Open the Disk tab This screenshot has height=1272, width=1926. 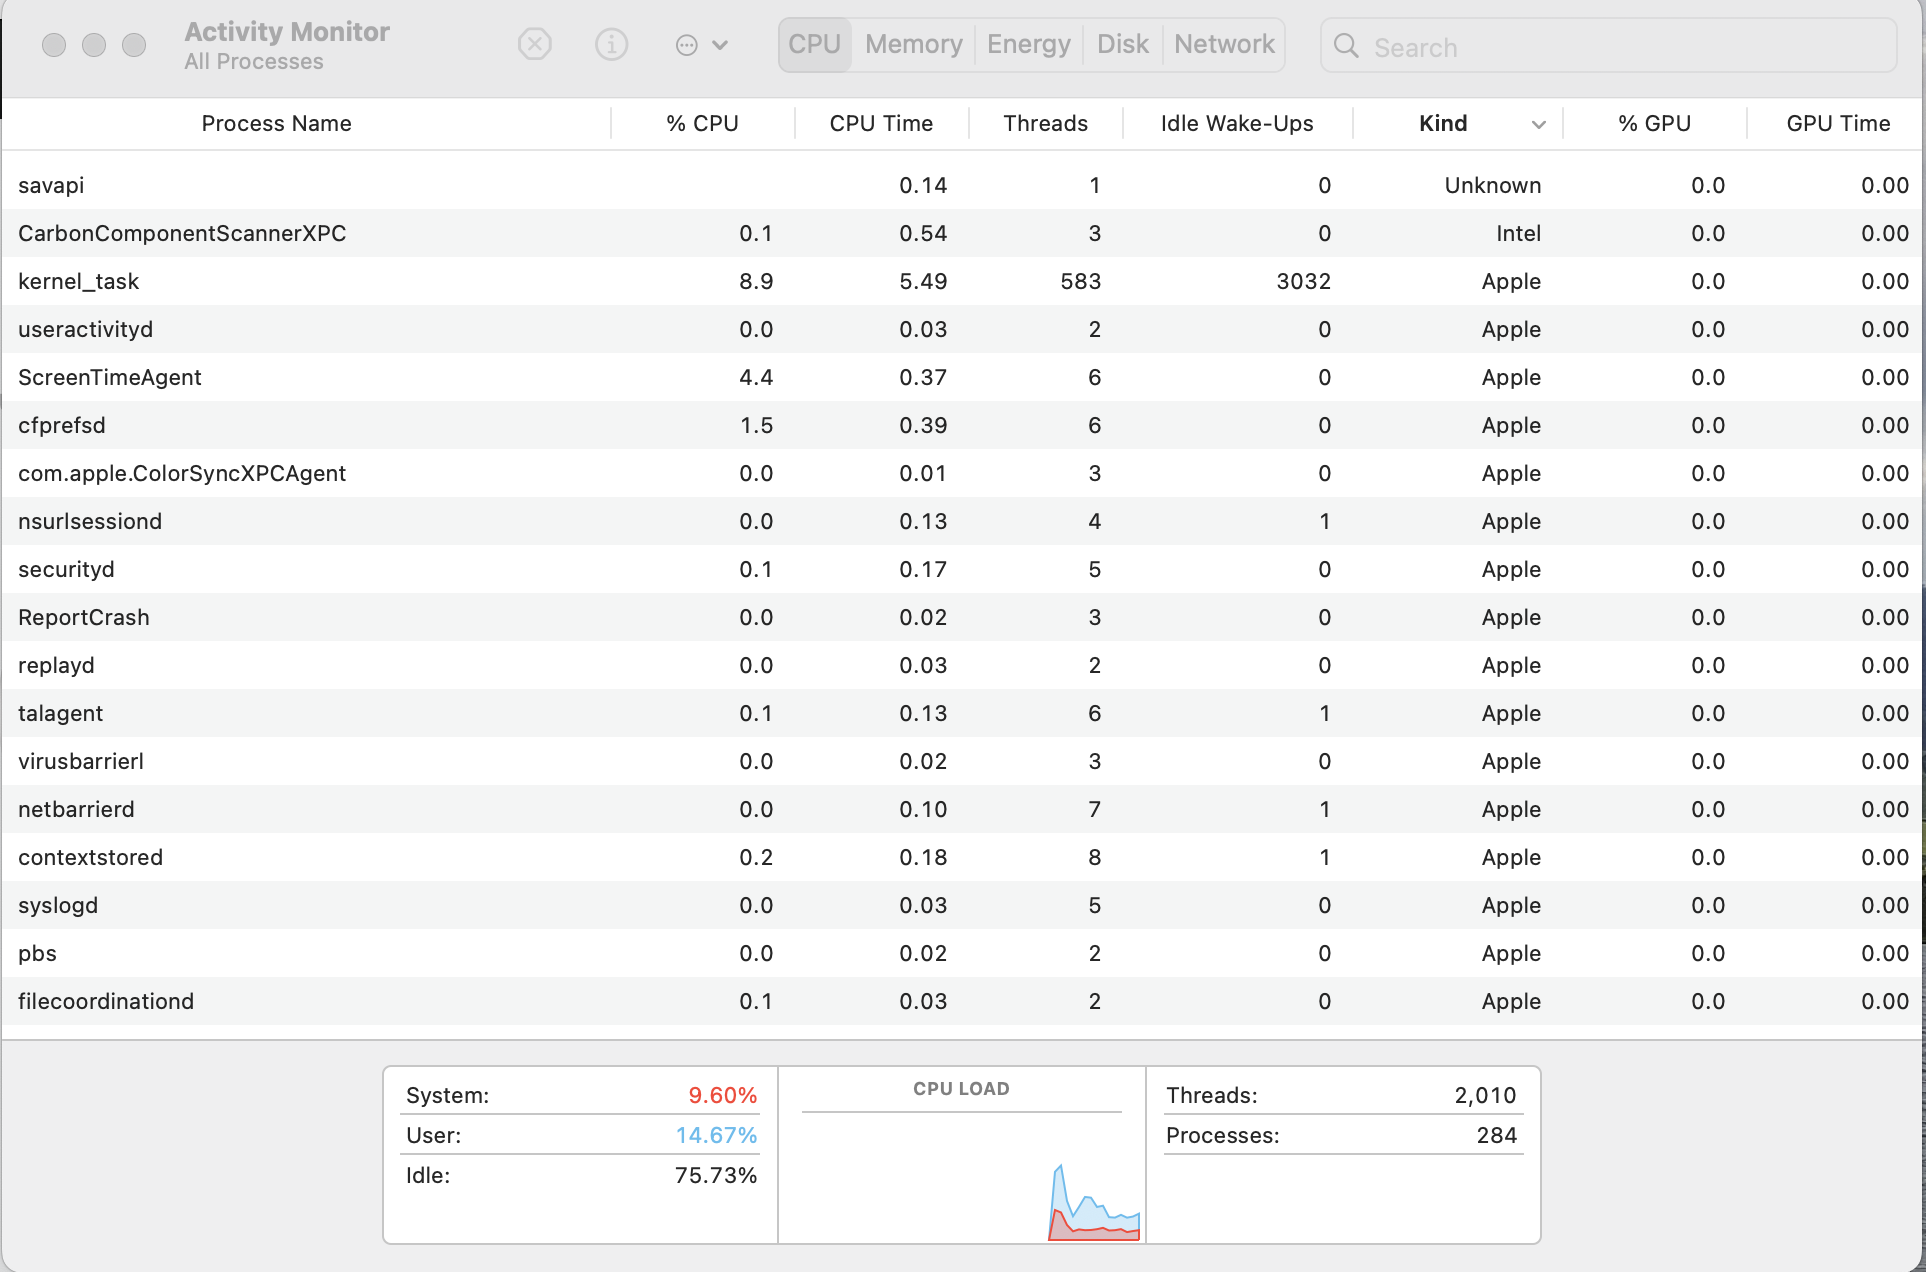[1122, 45]
